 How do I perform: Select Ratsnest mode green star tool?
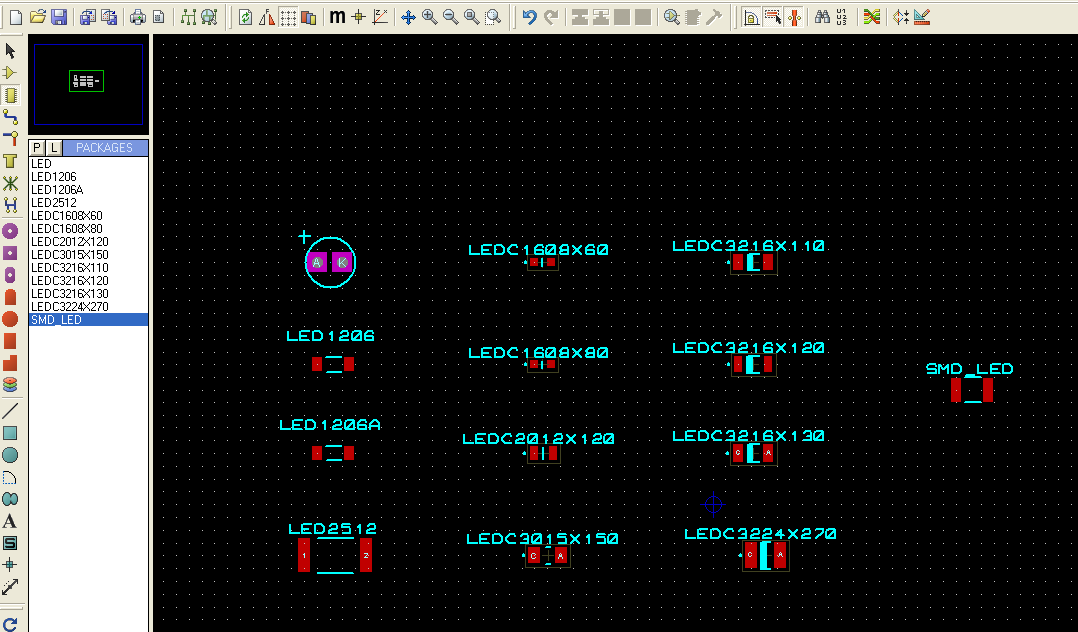coord(10,183)
